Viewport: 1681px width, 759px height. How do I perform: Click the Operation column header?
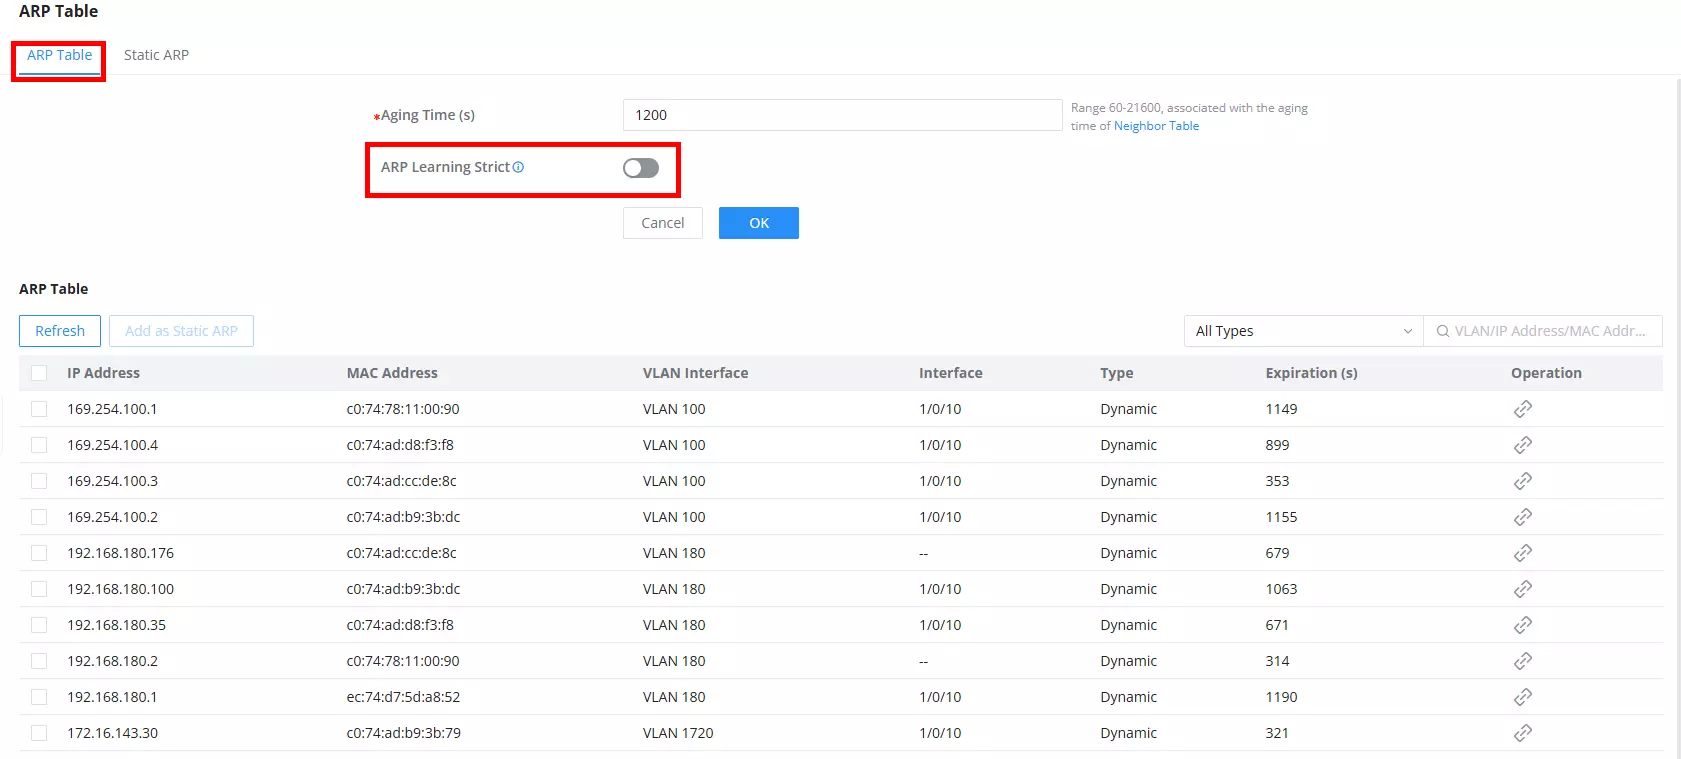(x=1546, y=373)
